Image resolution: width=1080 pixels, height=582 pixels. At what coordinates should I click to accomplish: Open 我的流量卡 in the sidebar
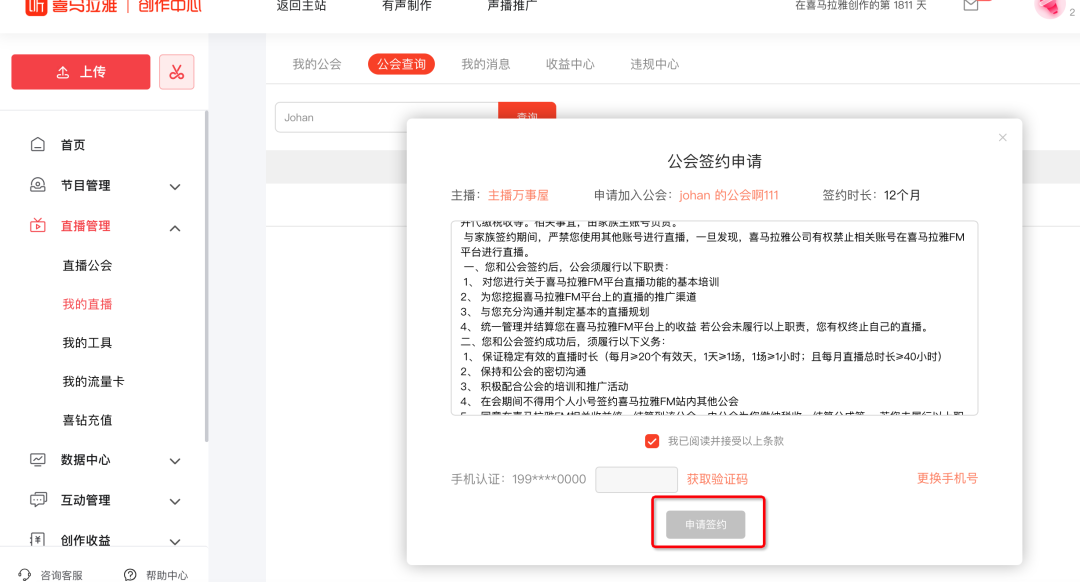coord(93,381)
